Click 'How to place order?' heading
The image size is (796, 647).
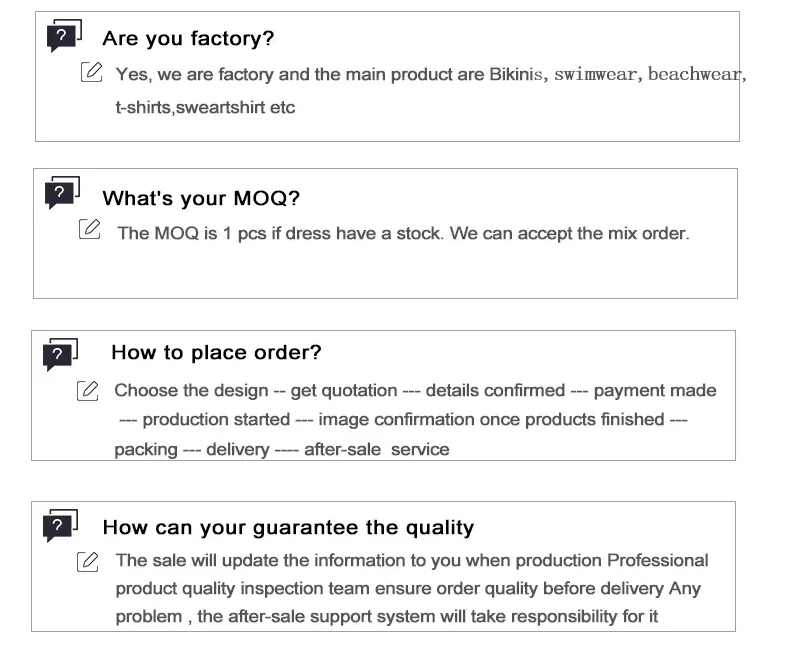coord(216,352)
